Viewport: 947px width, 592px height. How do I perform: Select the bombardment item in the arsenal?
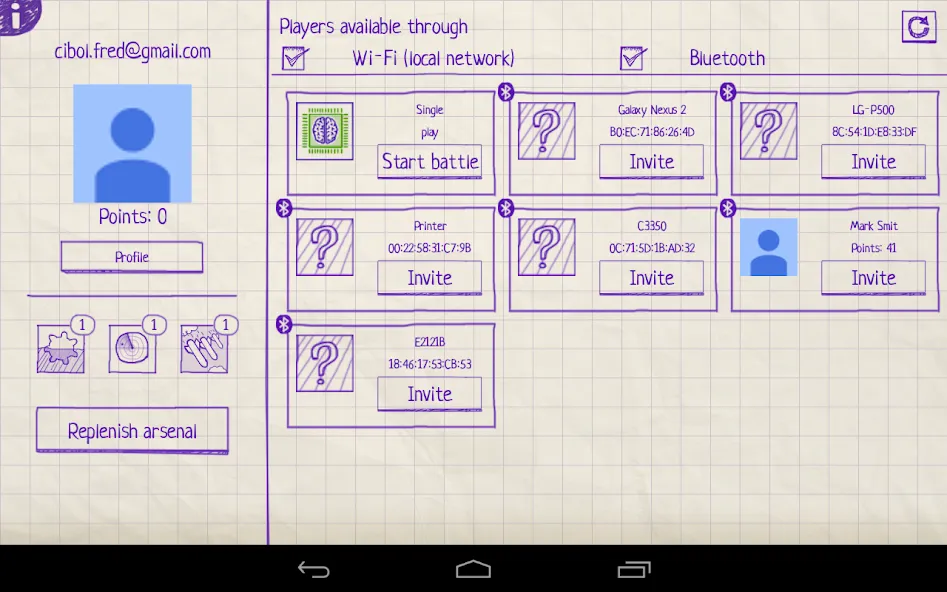click(204, 350)
